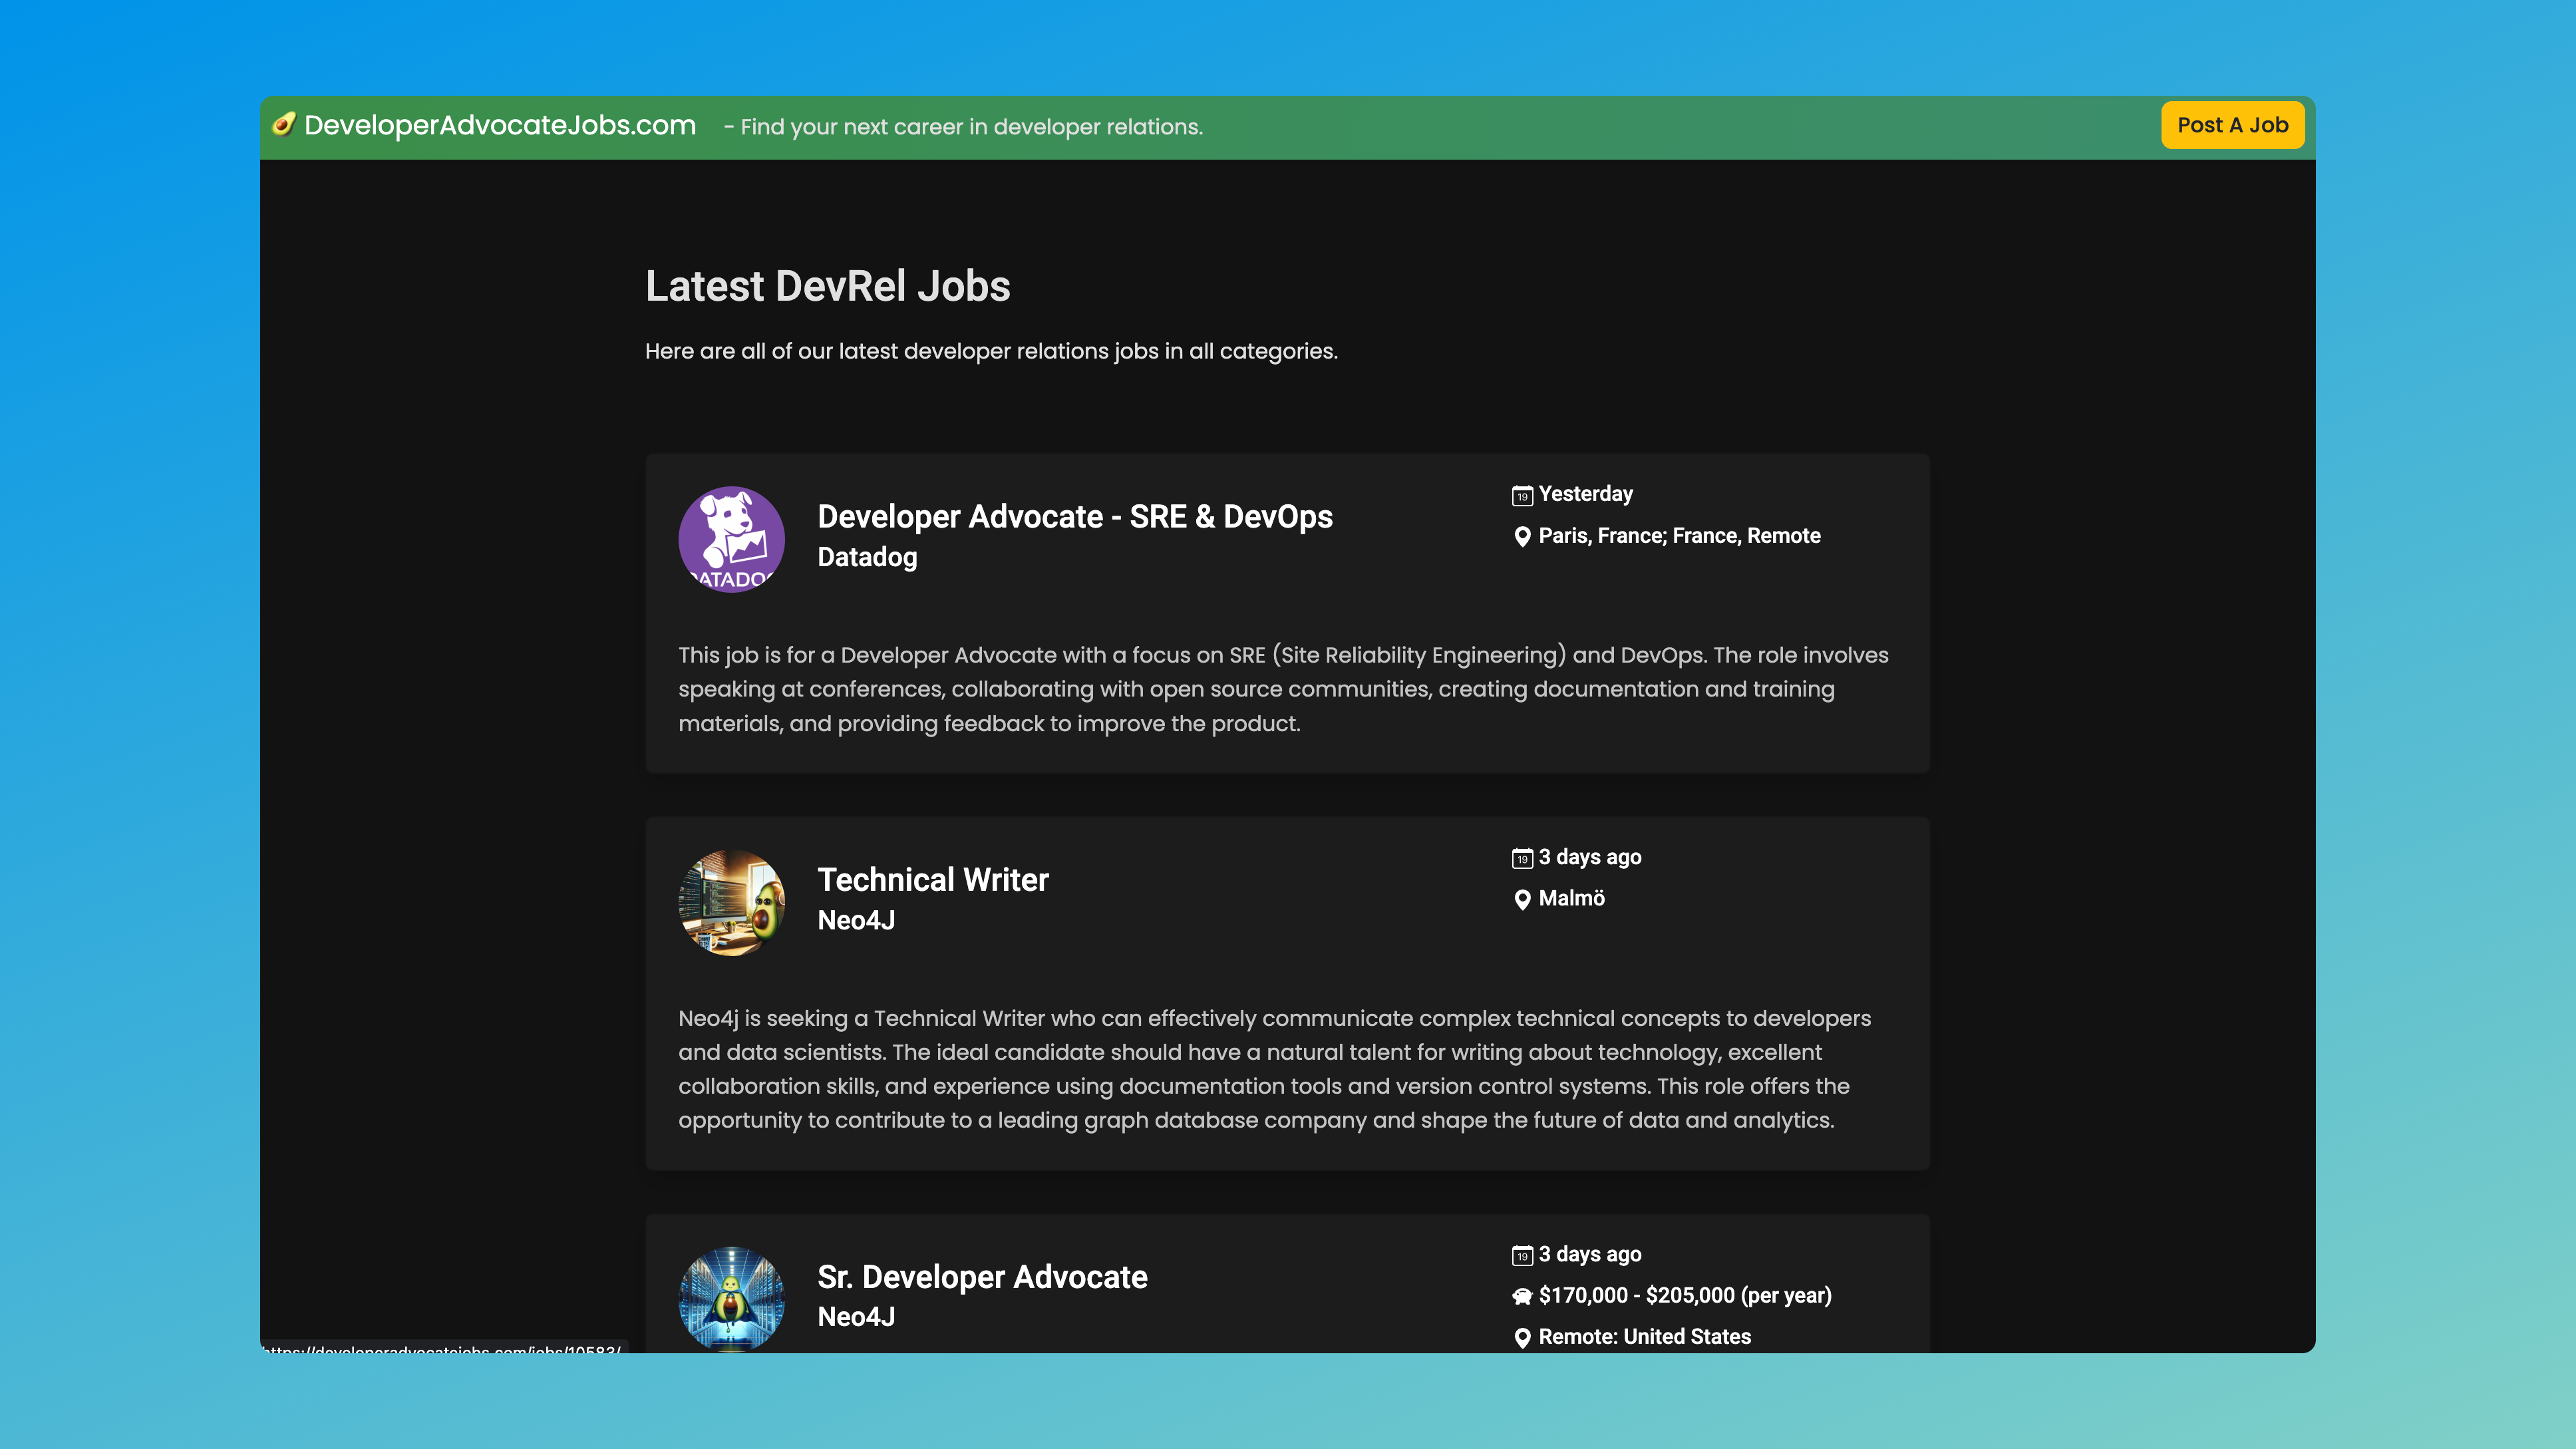Viewport: 2576px width, 1449px height.
Task: Click location pin beside Remote: United States
Action: tap(1522, 1338)
